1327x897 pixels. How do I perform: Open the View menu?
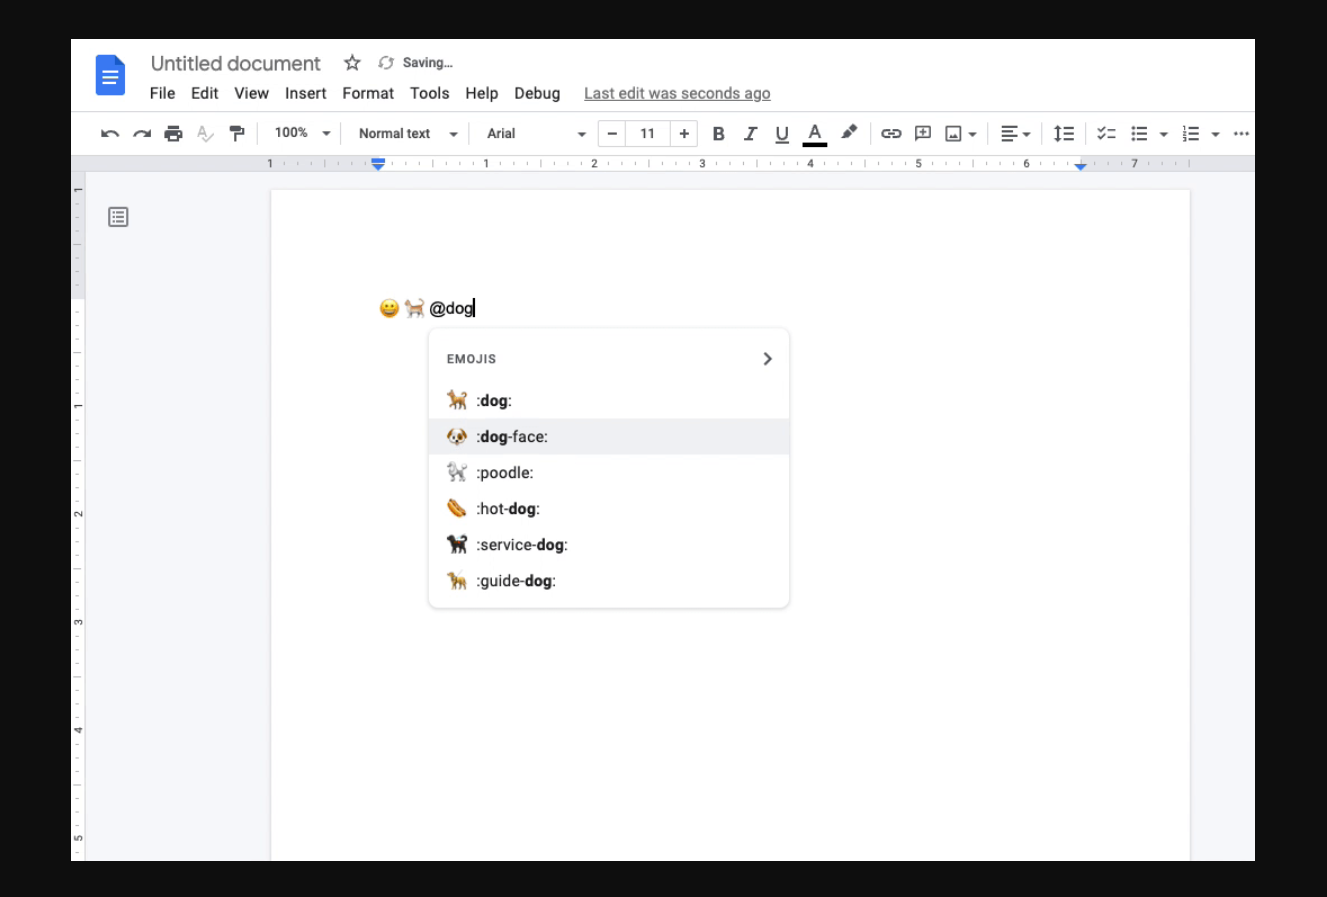click(251, 93)
